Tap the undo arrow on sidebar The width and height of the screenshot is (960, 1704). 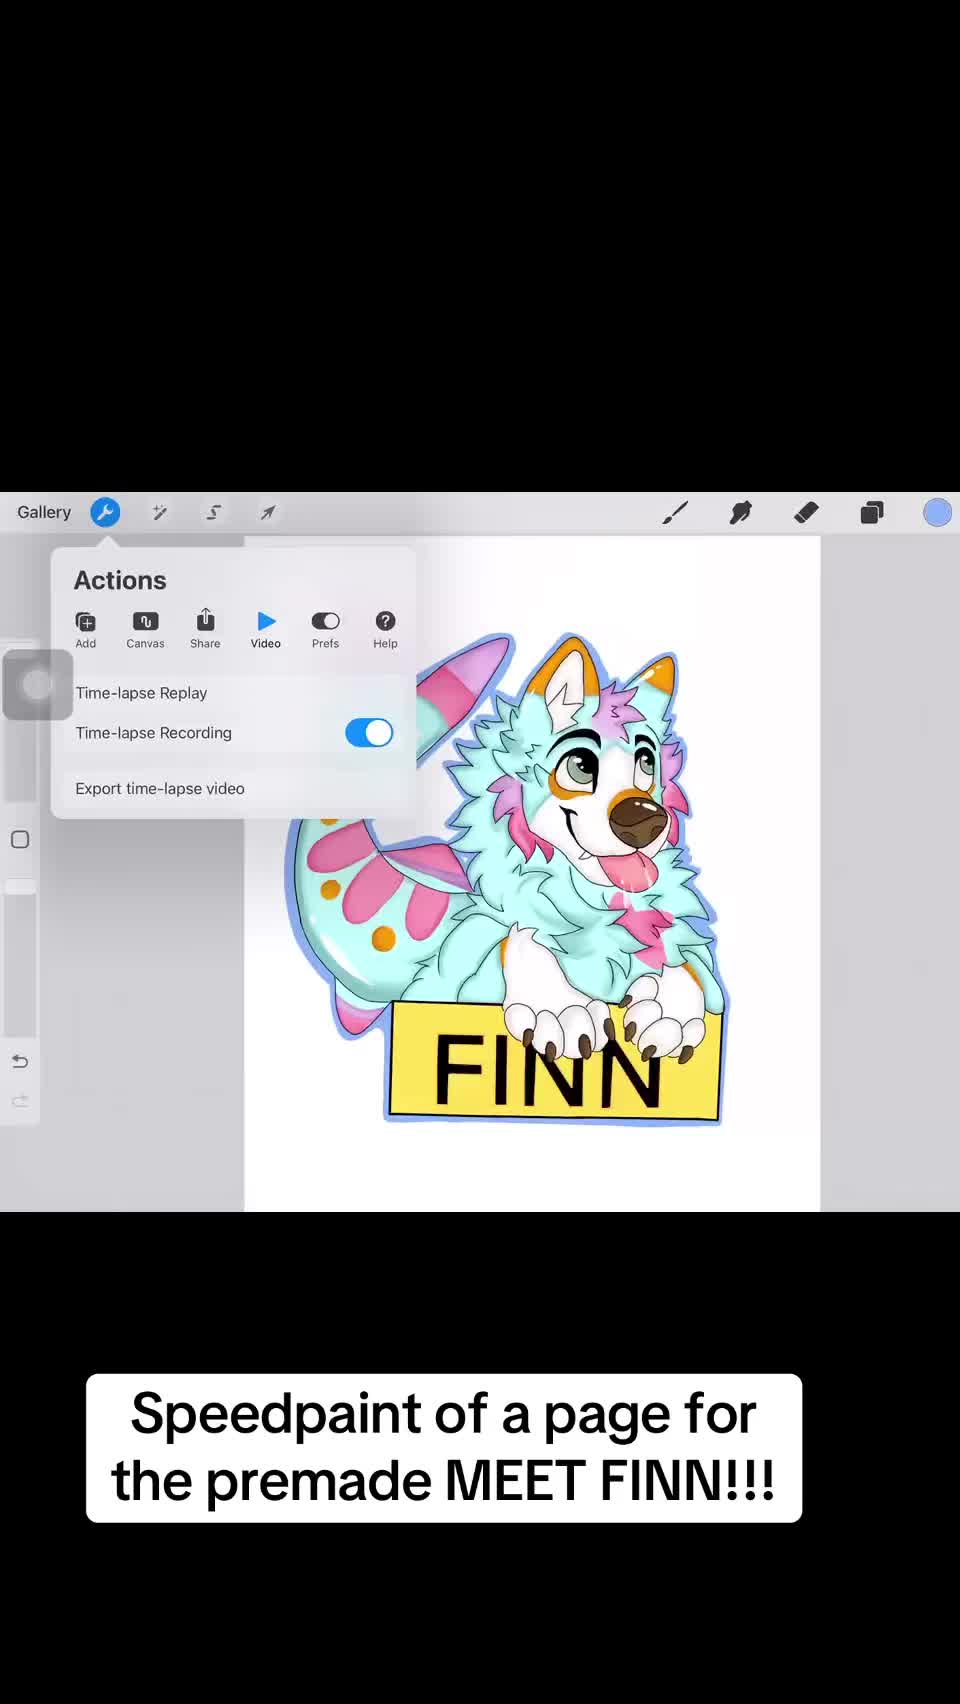[20, 1061]
